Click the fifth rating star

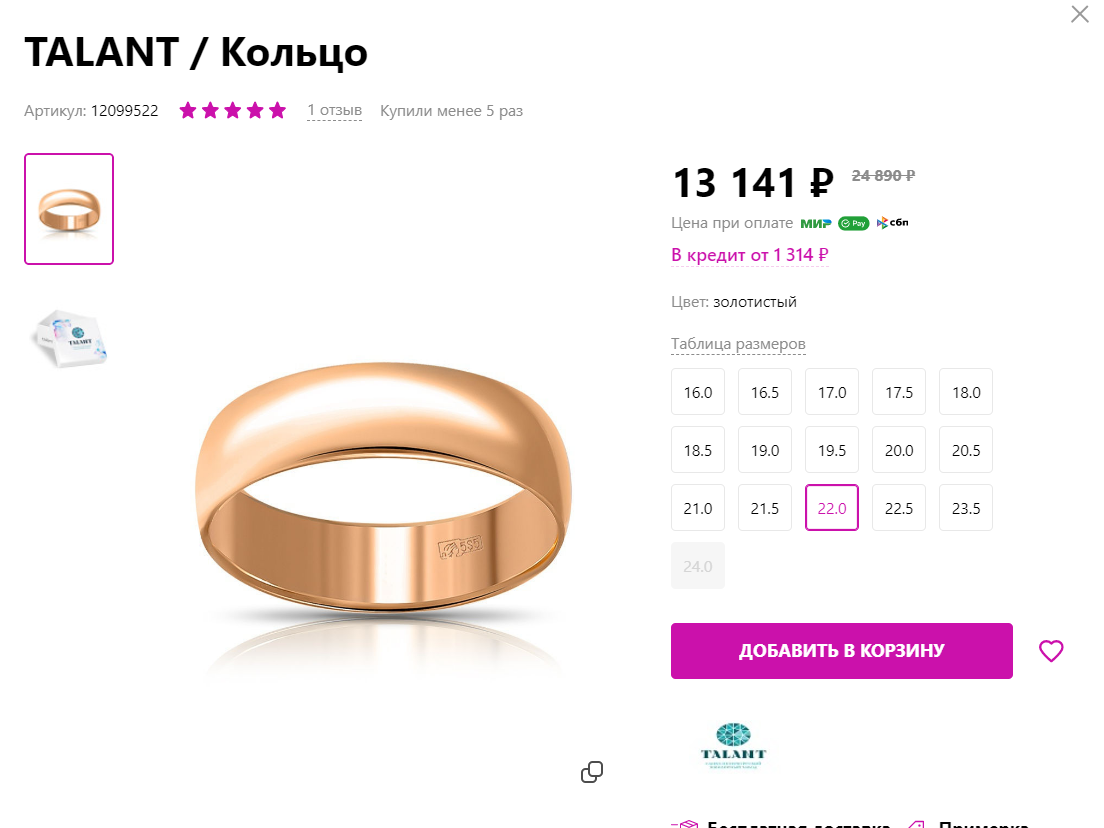pos(276,110)
